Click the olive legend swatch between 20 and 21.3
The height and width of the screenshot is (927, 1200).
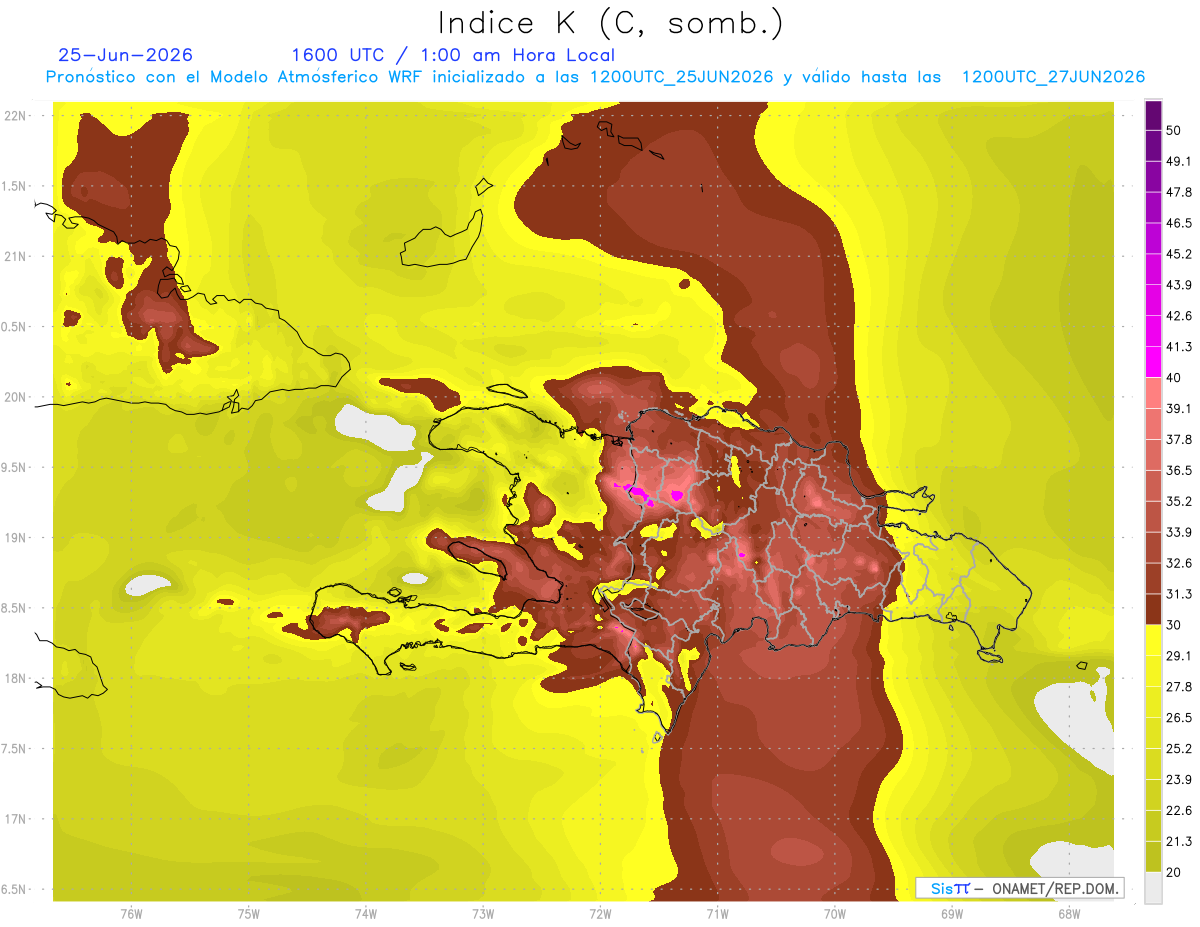tap(1153, 856)
